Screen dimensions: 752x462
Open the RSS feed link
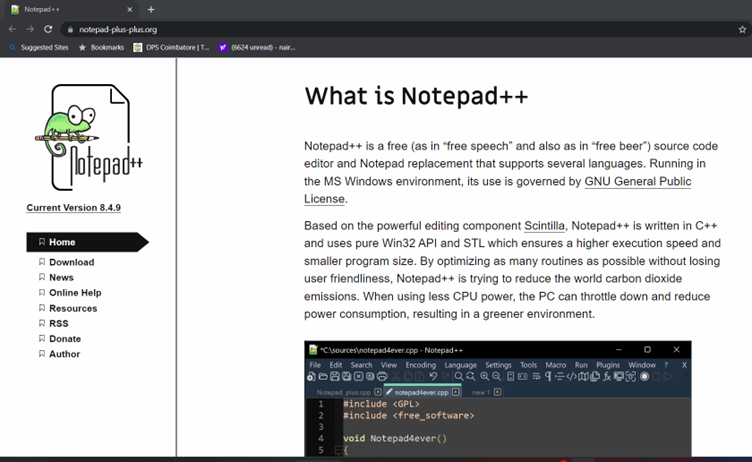(x=59, y=323)
